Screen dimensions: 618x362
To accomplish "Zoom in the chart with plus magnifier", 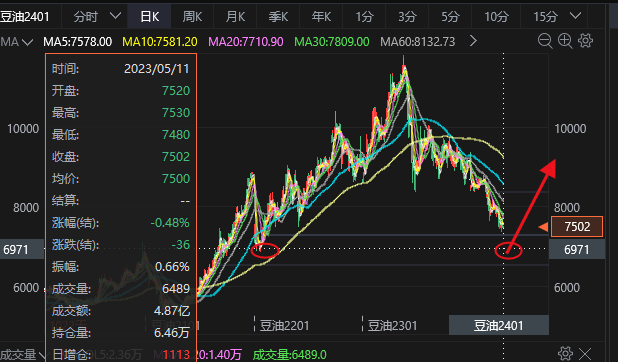I will click(565, 41).
